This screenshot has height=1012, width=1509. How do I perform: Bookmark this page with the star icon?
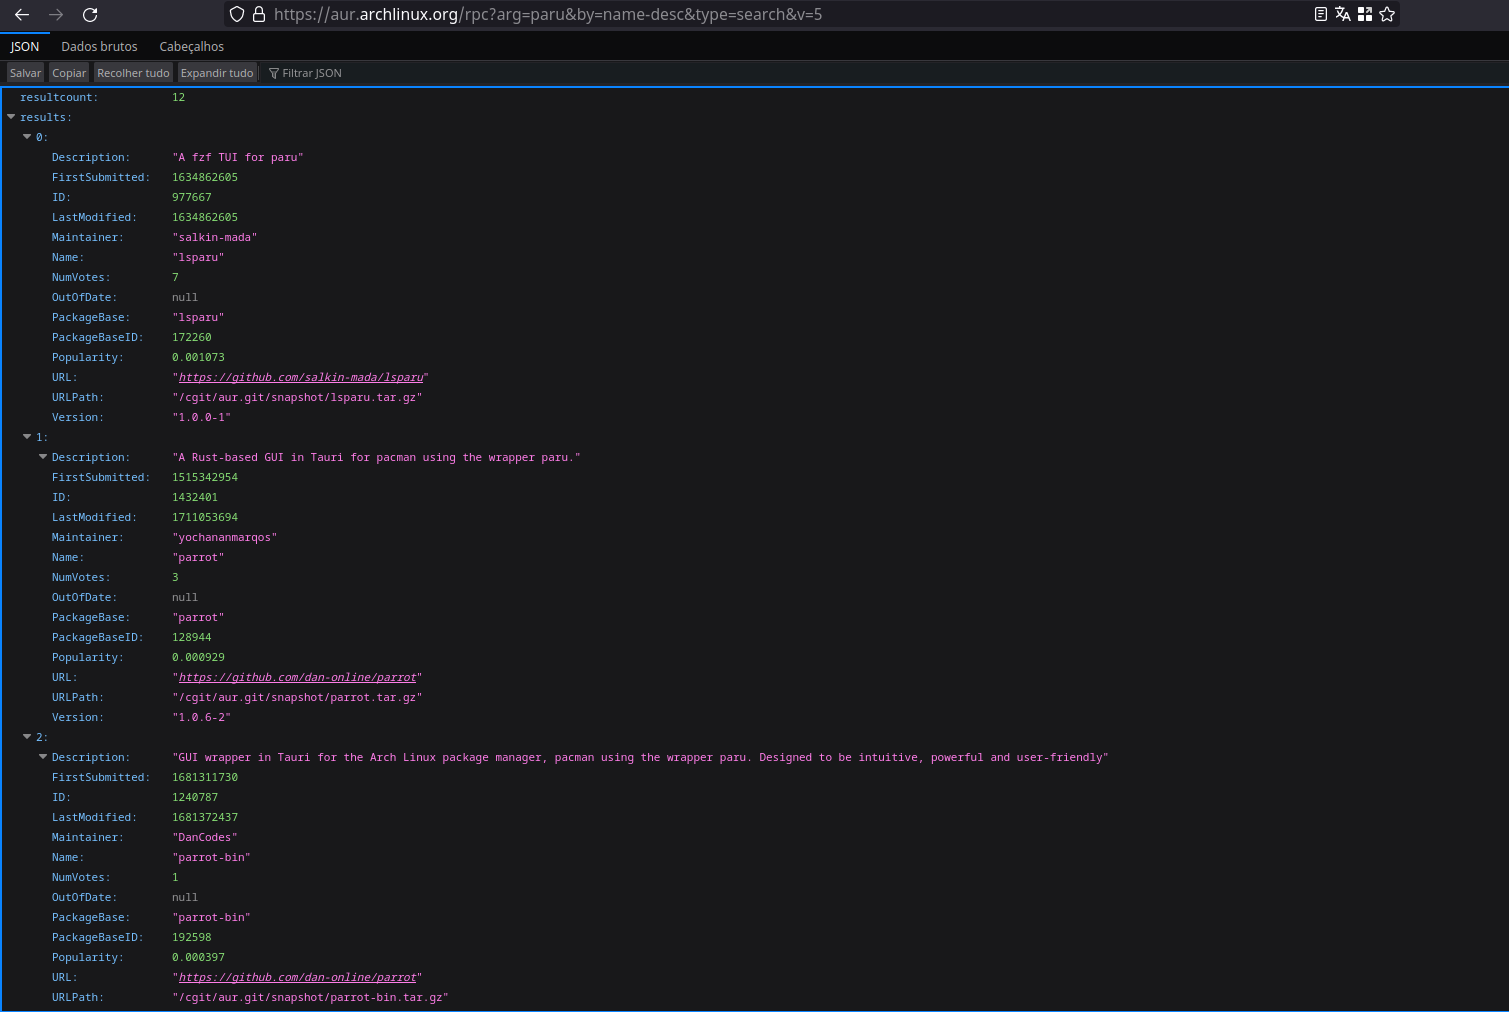pyautogui.click(x=1387, y=14)
